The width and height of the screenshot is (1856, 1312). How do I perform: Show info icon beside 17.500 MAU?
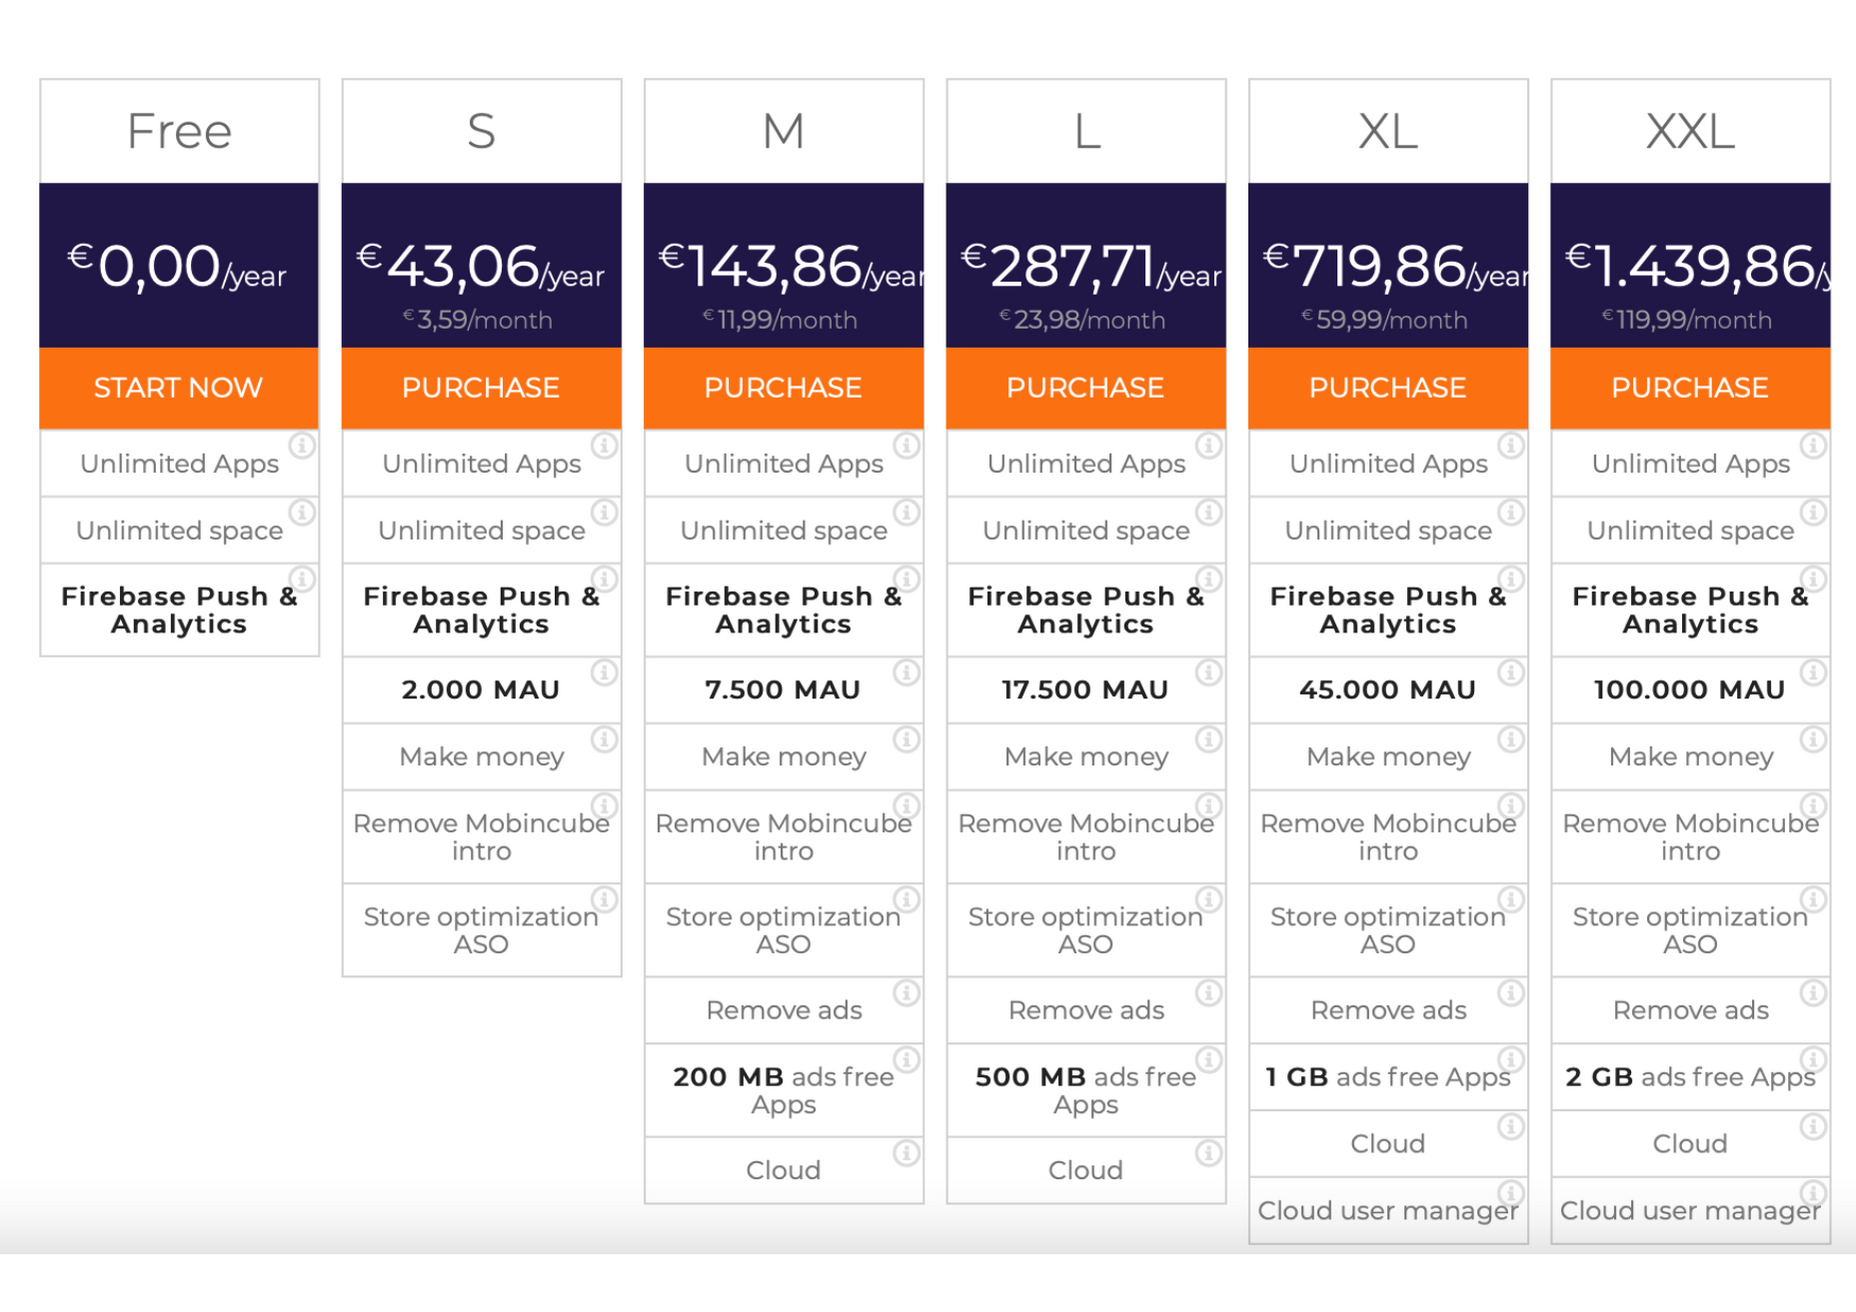coord(1209,672)
